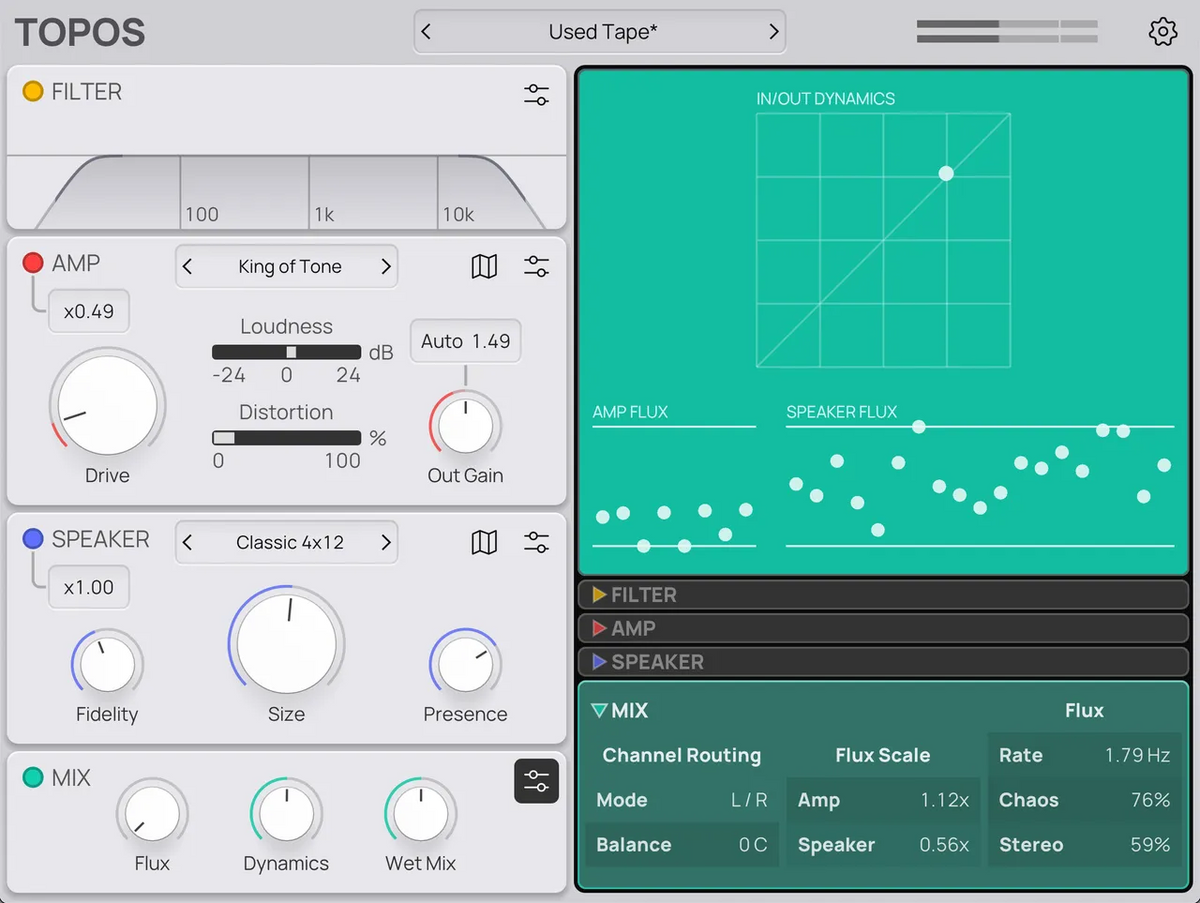Open the AMP section settings sliders icon
The height and width of the screenshot is (903, 1200).
536,266
